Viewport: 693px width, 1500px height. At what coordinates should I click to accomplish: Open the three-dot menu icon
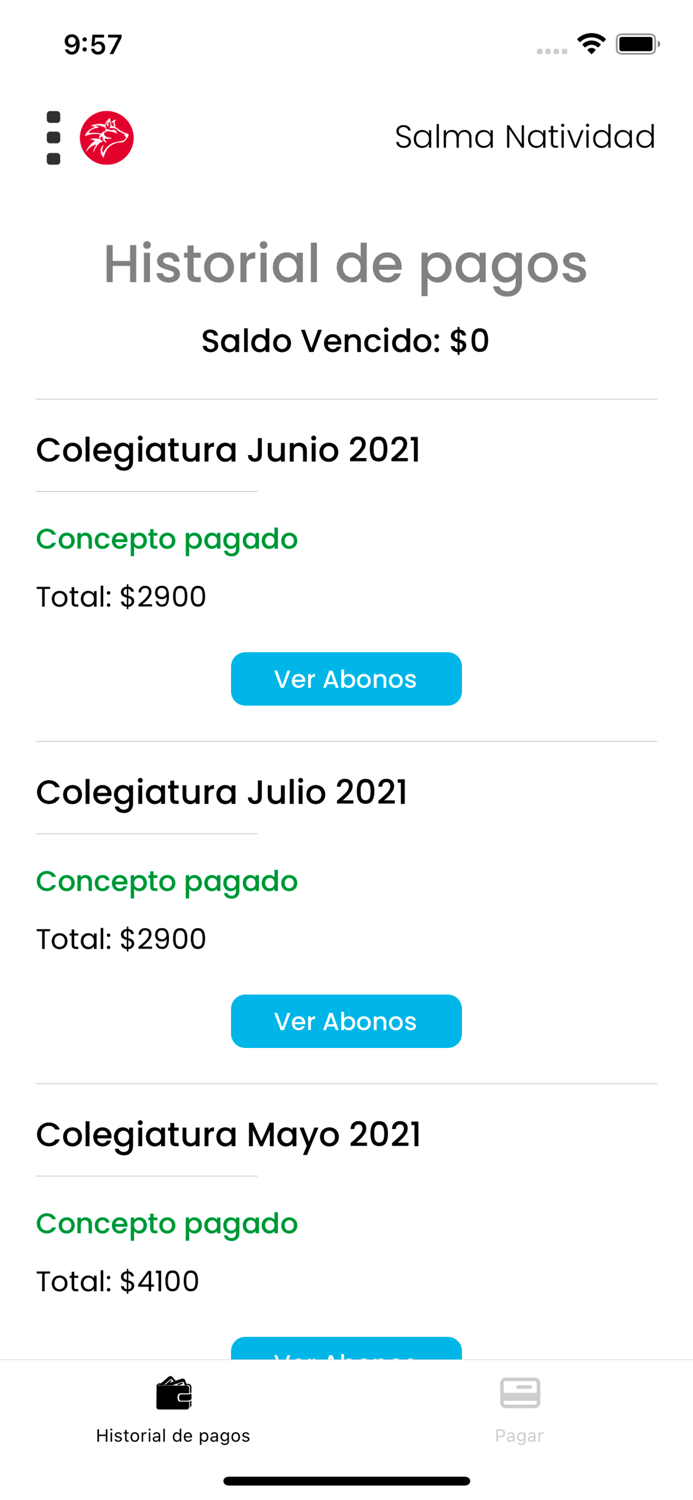pos(51,138)
